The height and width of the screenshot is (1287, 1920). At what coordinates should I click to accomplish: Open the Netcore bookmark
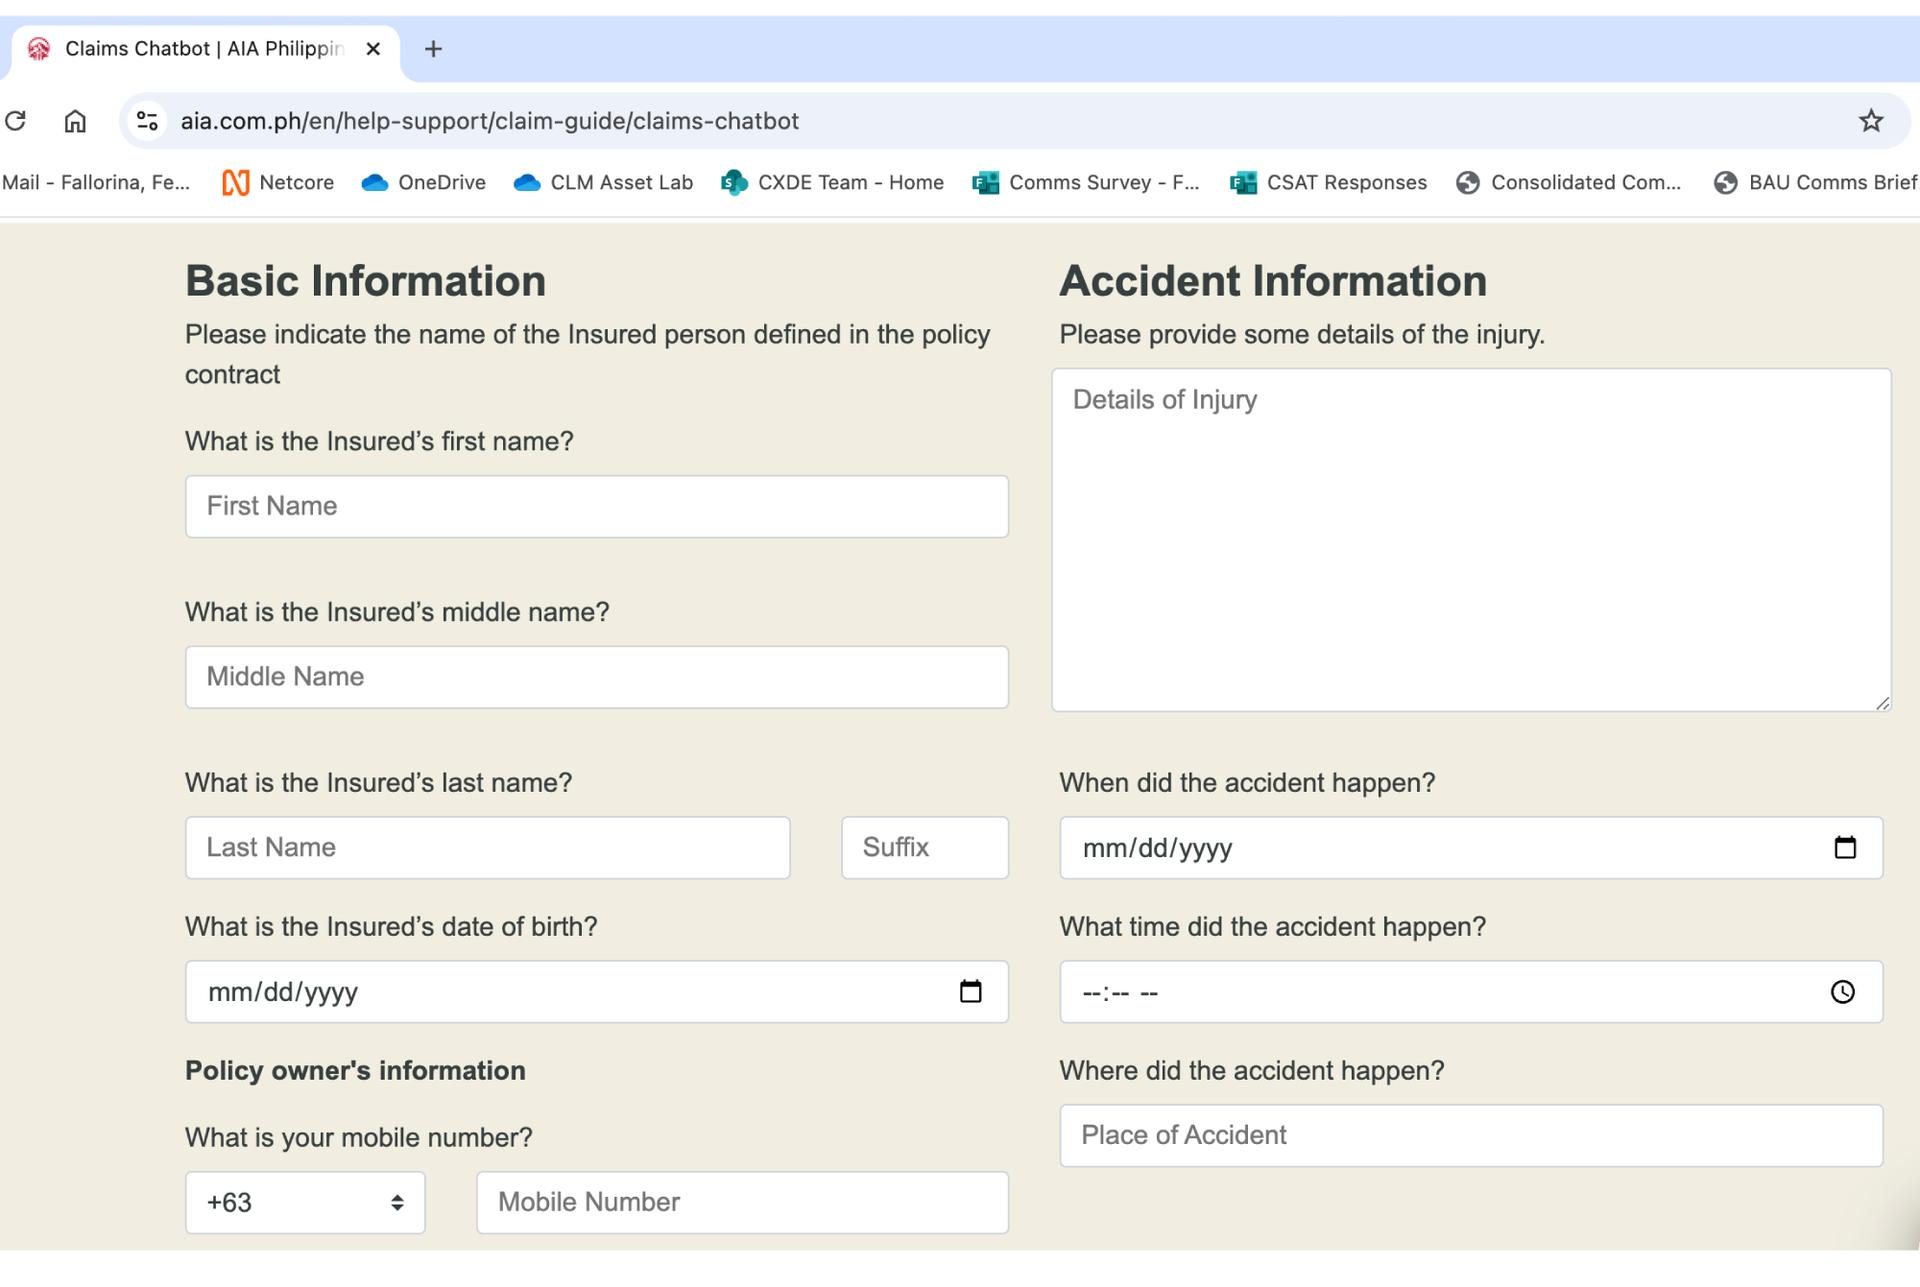tap(278, 183)
